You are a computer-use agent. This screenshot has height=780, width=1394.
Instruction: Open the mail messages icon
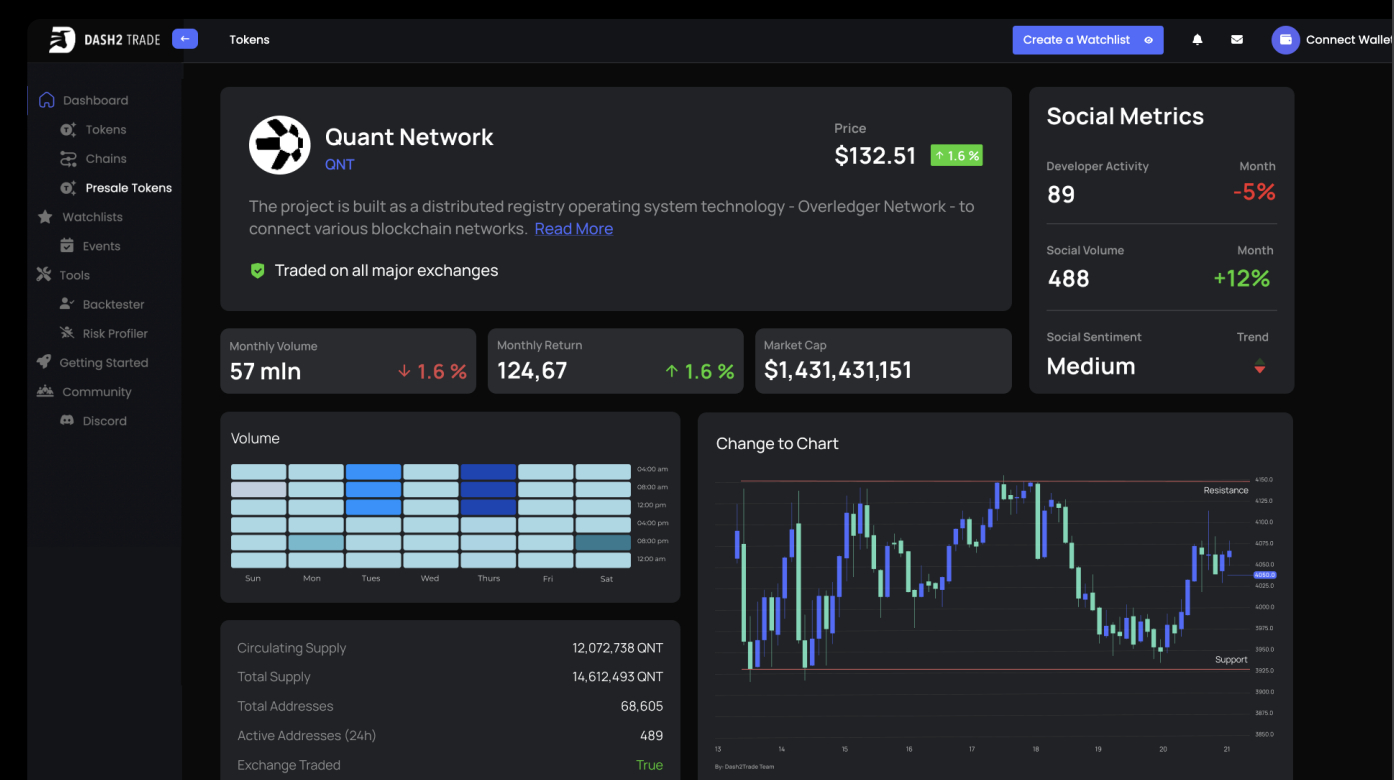click(1237, 40)
